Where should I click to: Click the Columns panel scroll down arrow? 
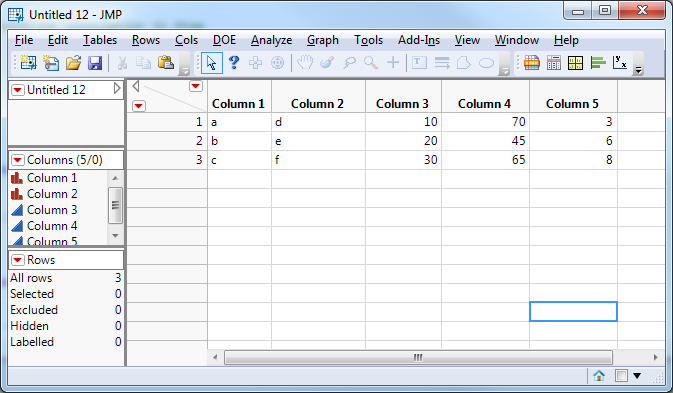(115, 236)
